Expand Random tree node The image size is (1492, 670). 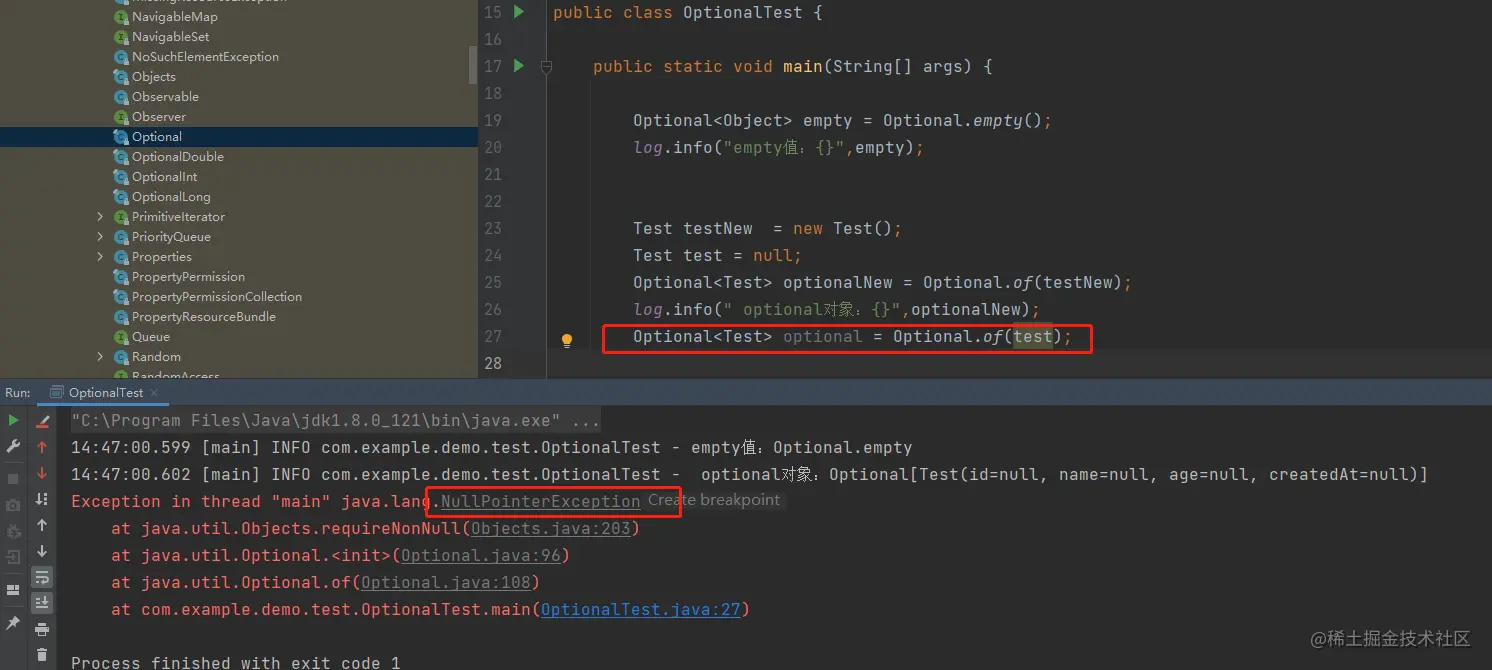click(100, 357)
